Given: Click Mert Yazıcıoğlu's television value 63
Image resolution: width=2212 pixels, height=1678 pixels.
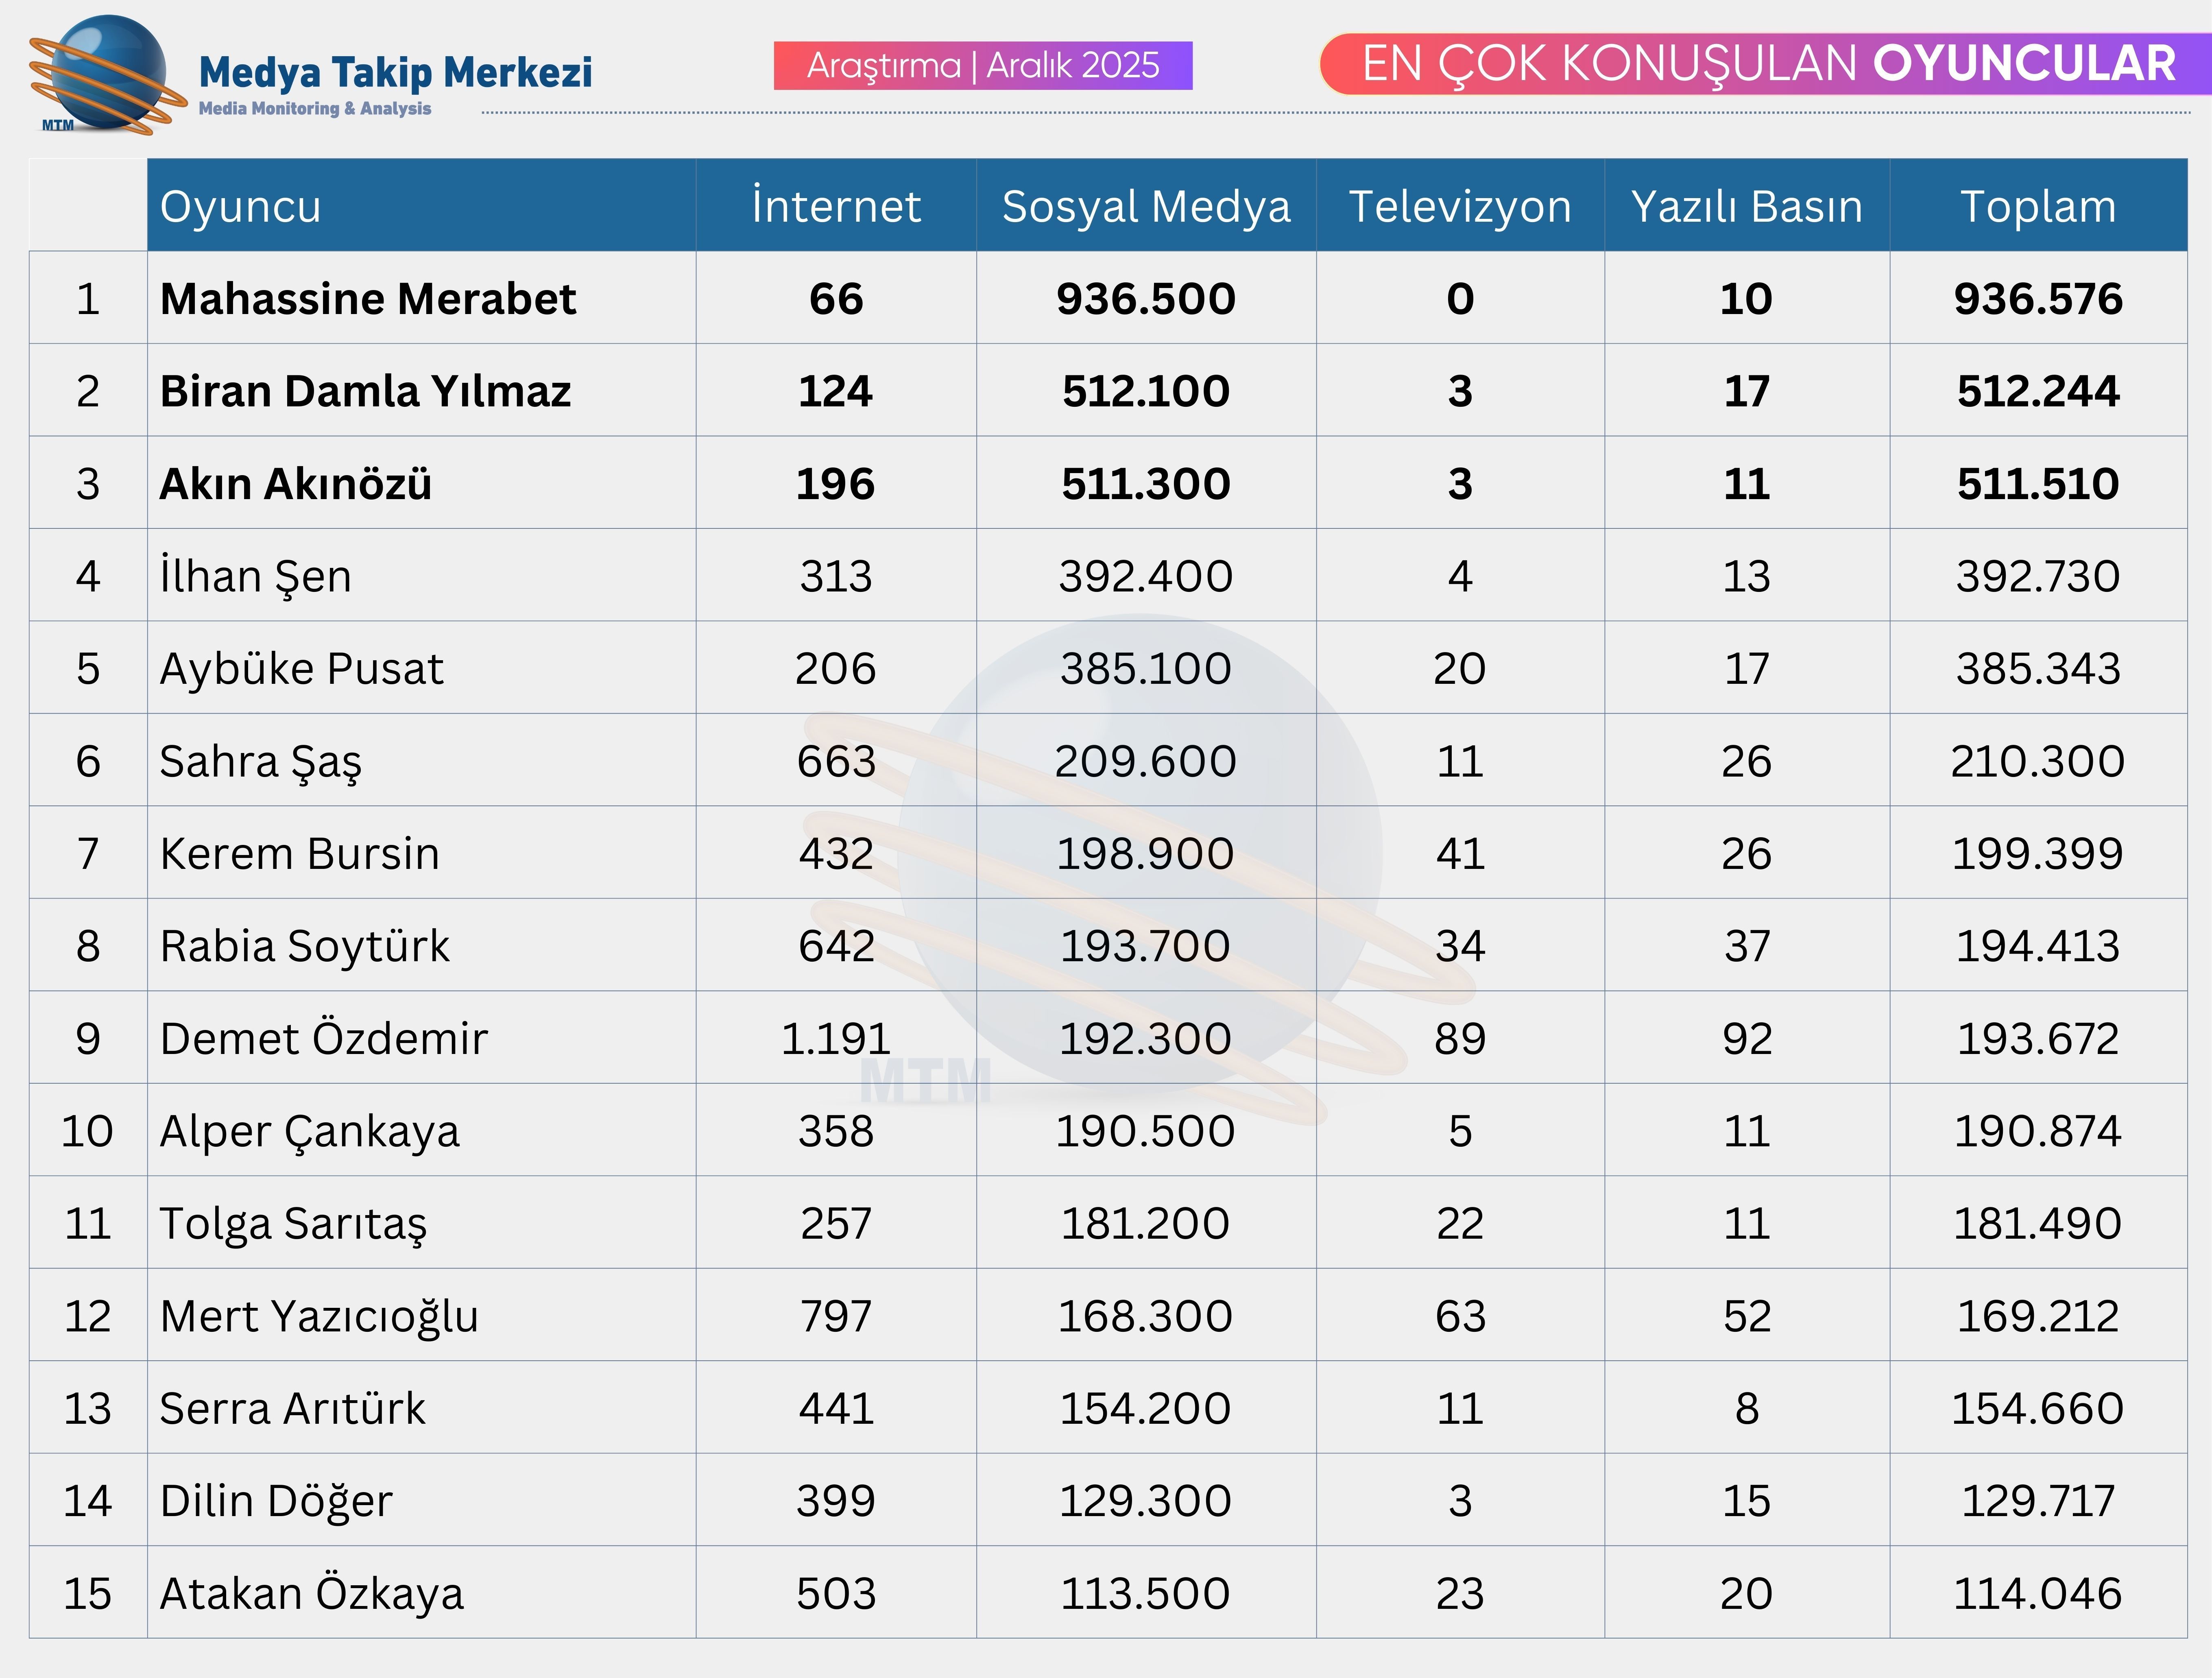Looking at the screenshot, I should (x=1460, y=1316).
